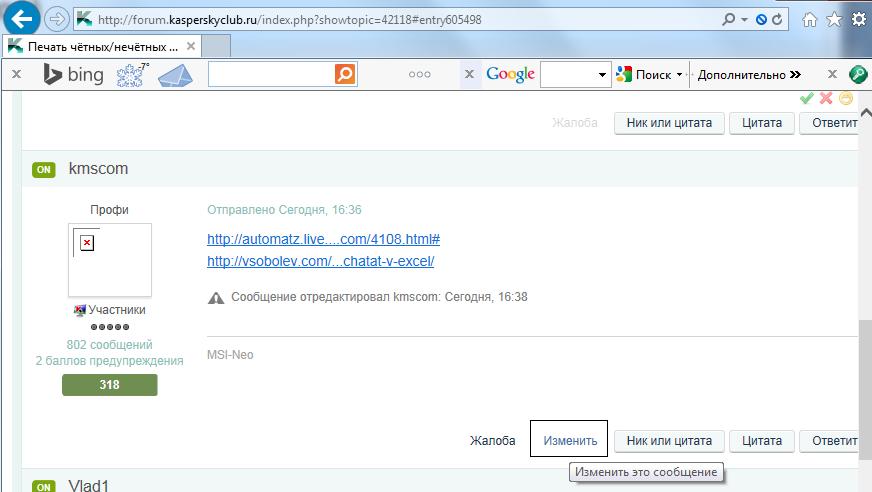Viewport: 872px width, 492px height.
Task: Click the Bing logo
Action: [73, 74]
